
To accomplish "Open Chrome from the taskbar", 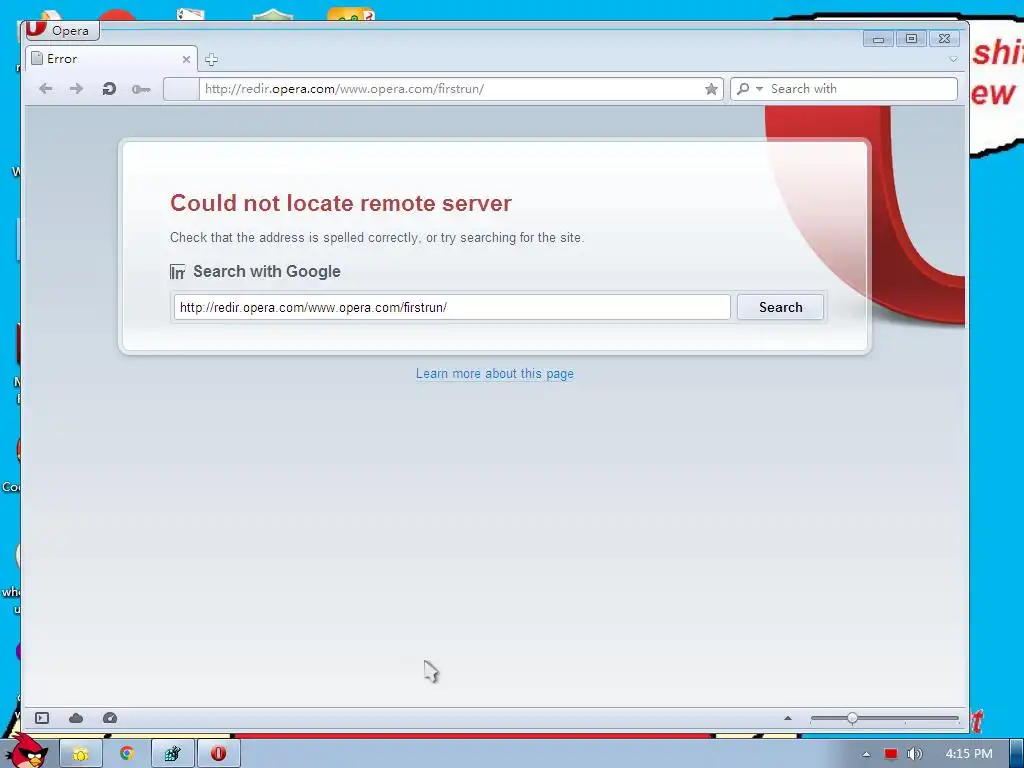I will pos(127,754).
